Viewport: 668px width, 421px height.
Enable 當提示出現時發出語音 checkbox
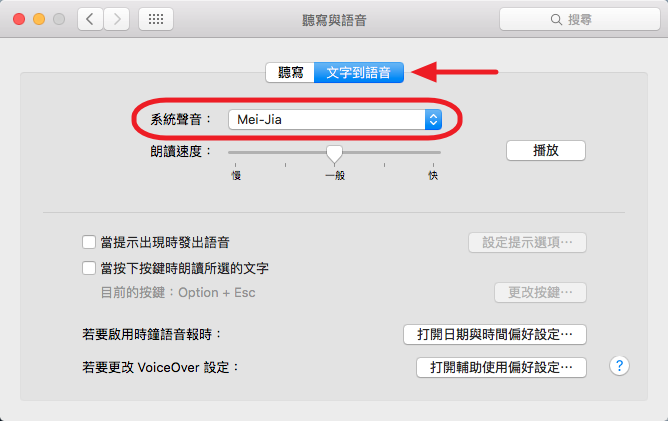click(x=89, y=242)
